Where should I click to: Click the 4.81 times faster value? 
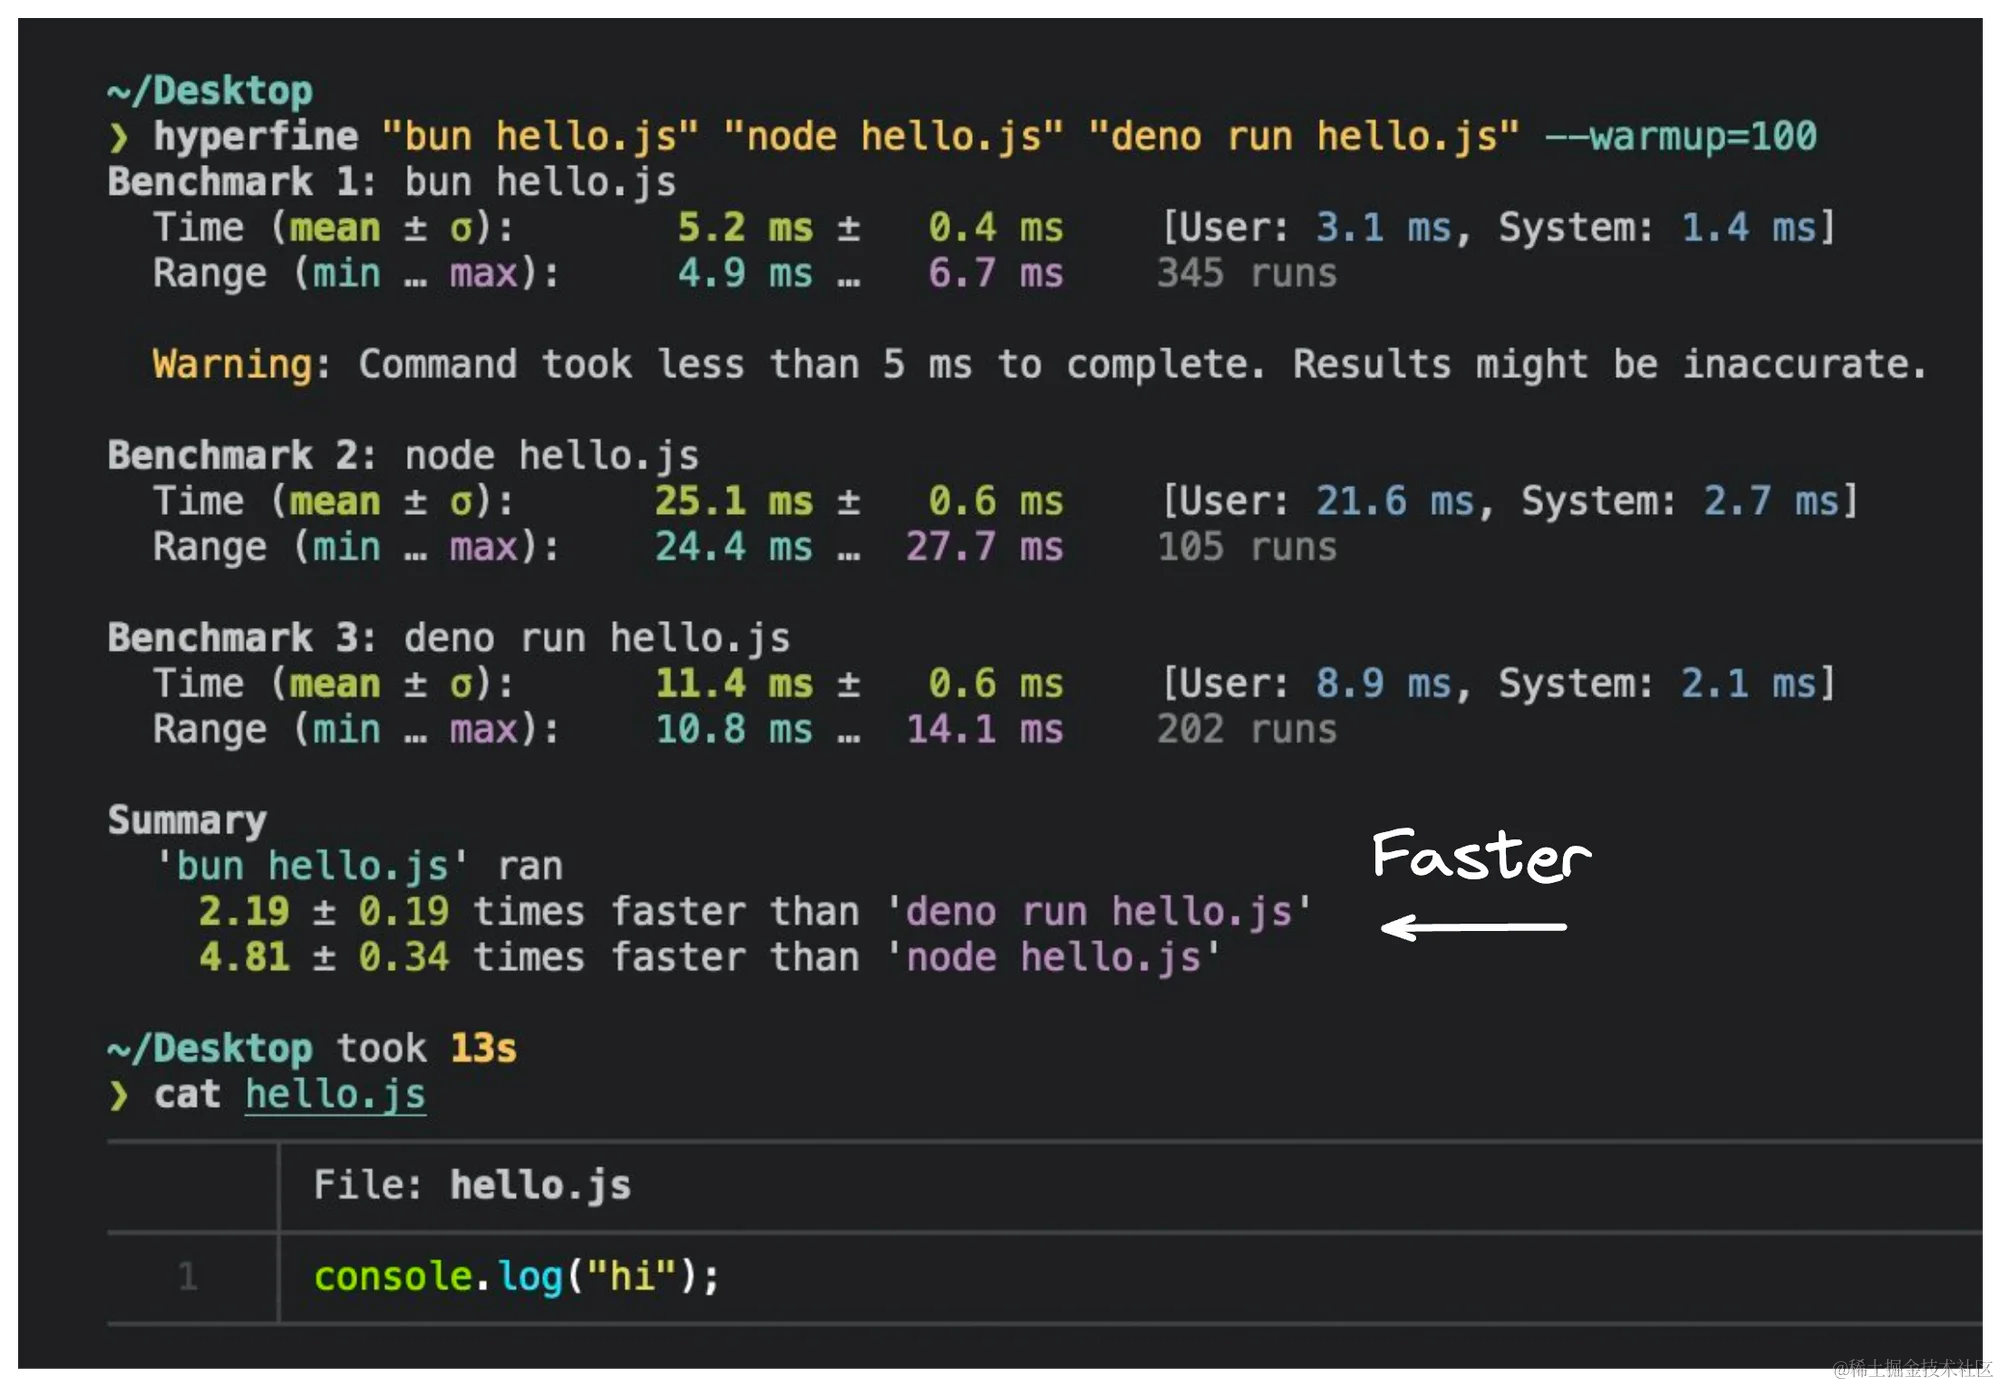(x=244, y=957)
